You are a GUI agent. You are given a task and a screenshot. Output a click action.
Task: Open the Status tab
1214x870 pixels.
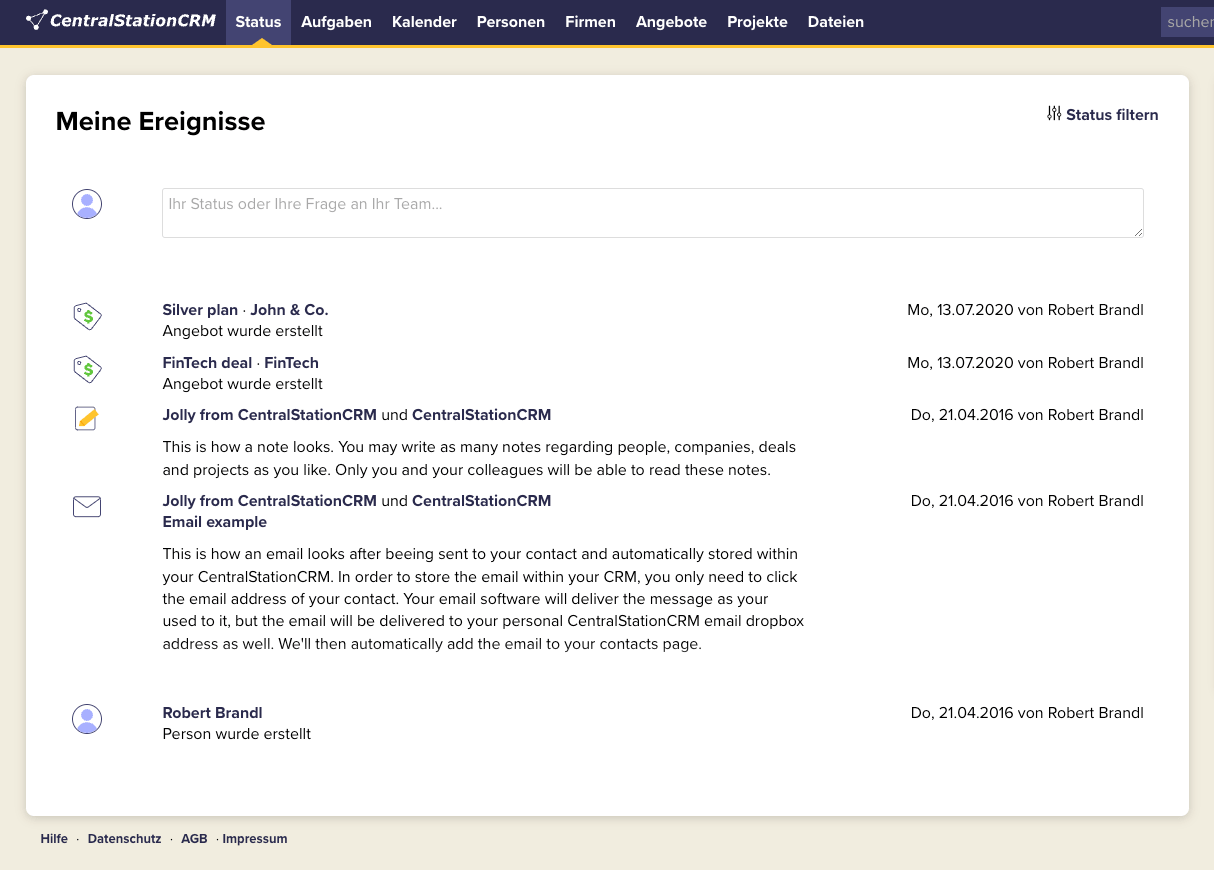(258, 22)
